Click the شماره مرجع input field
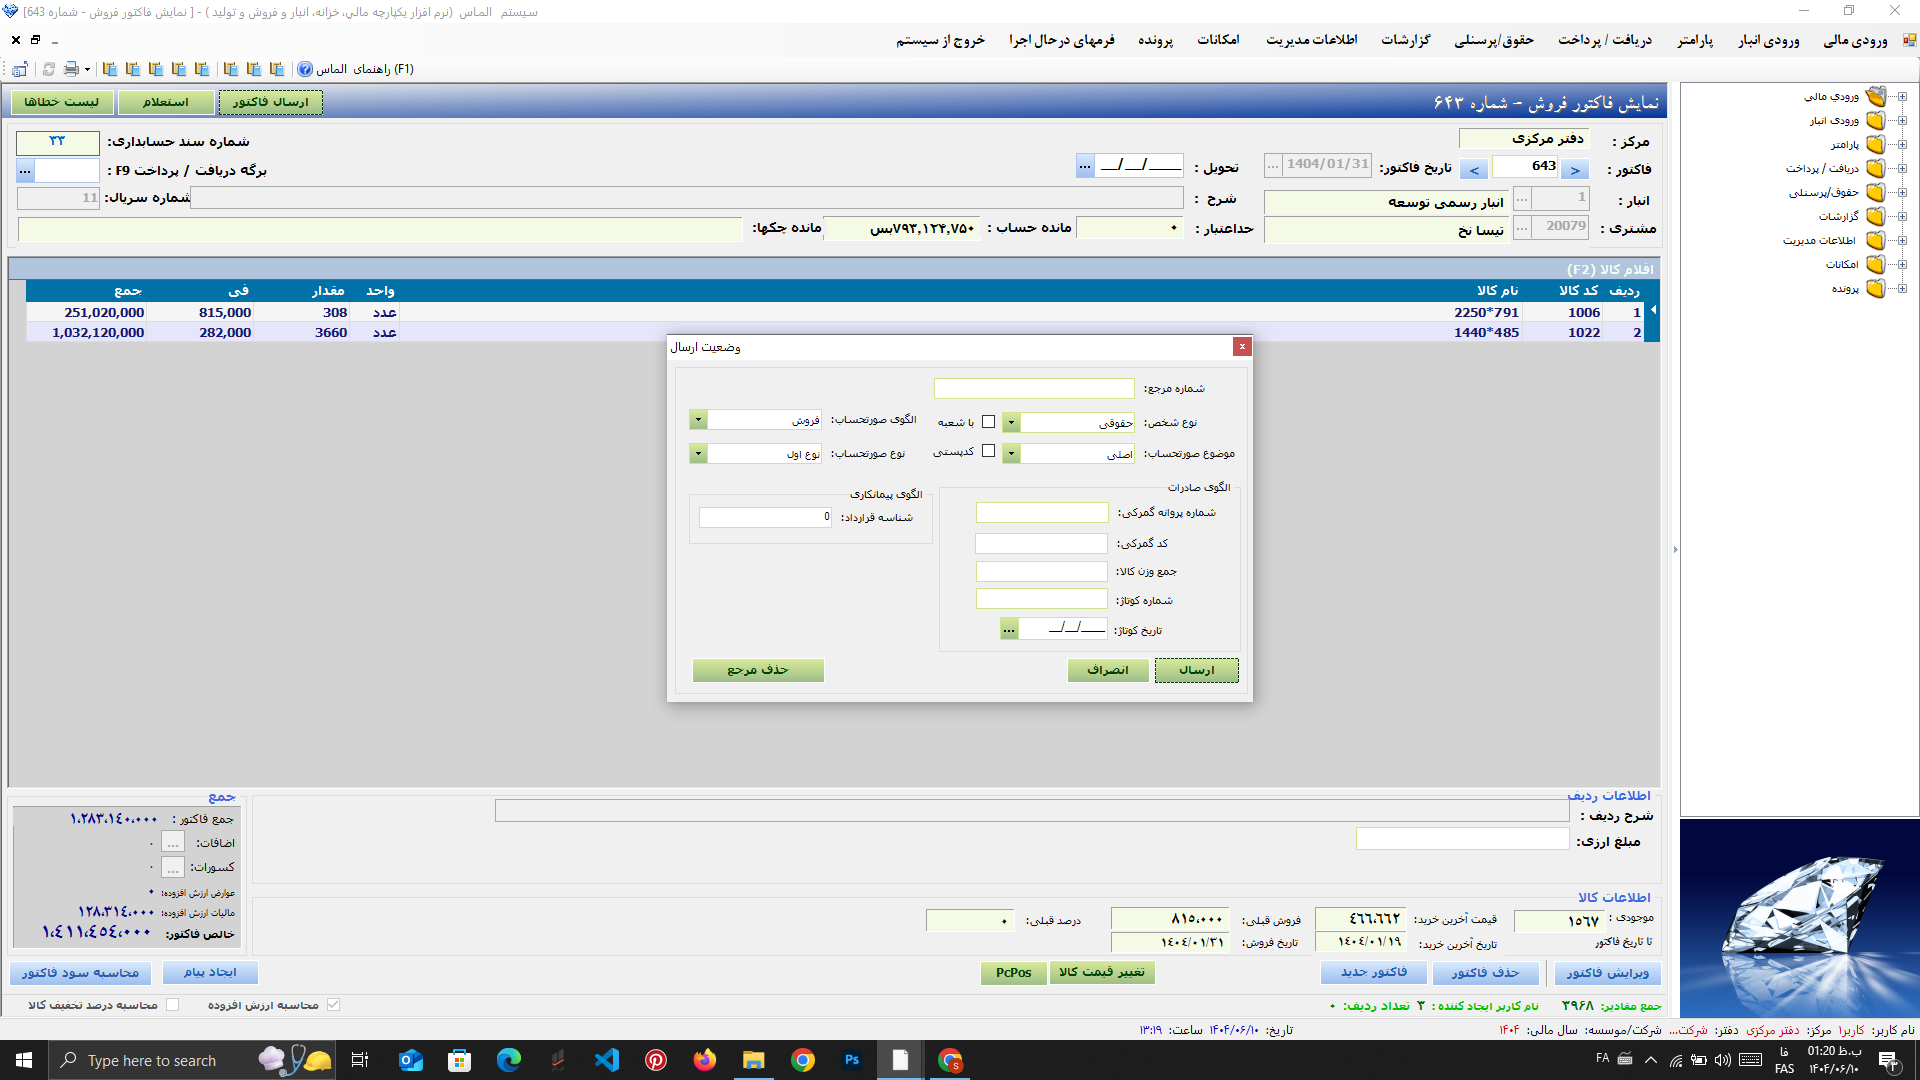Image resolution: width=1920 pixels, height=1080 pixels. click(1033, 389)
